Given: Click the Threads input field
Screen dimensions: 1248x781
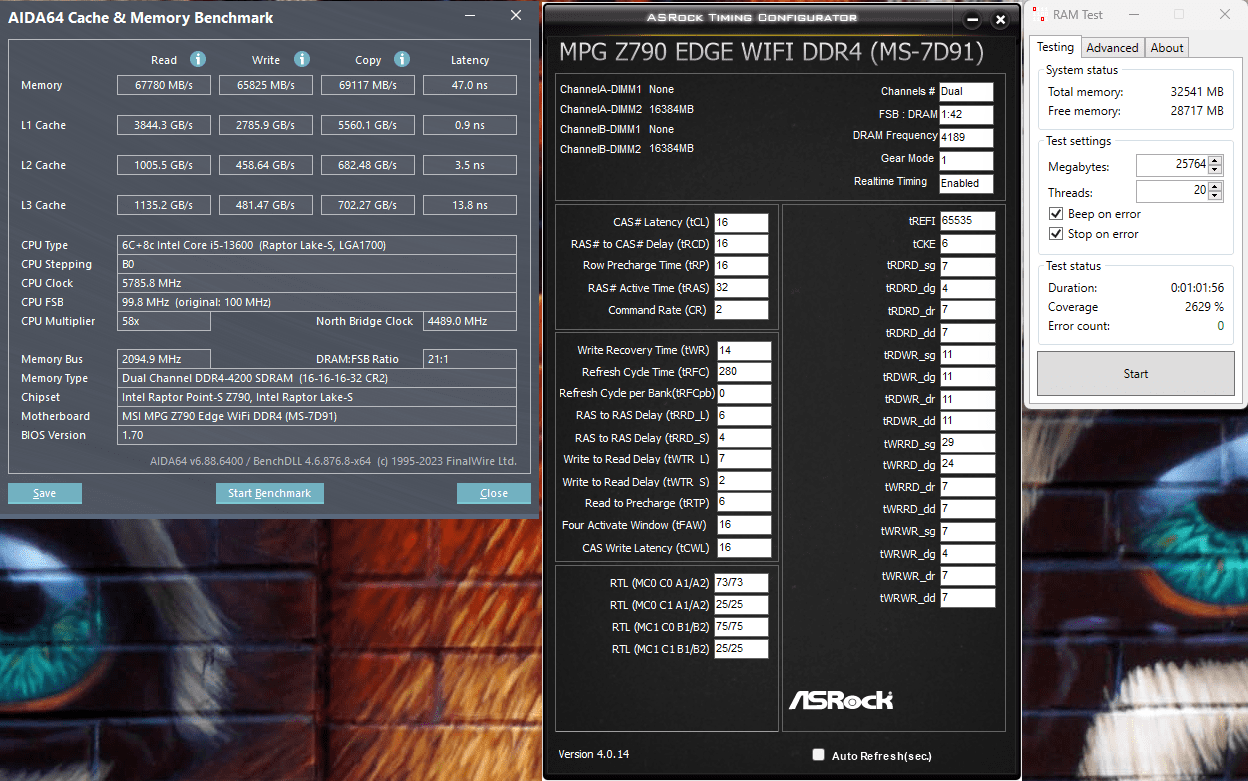Looking at the screenshot, I should click(1172, 191).
